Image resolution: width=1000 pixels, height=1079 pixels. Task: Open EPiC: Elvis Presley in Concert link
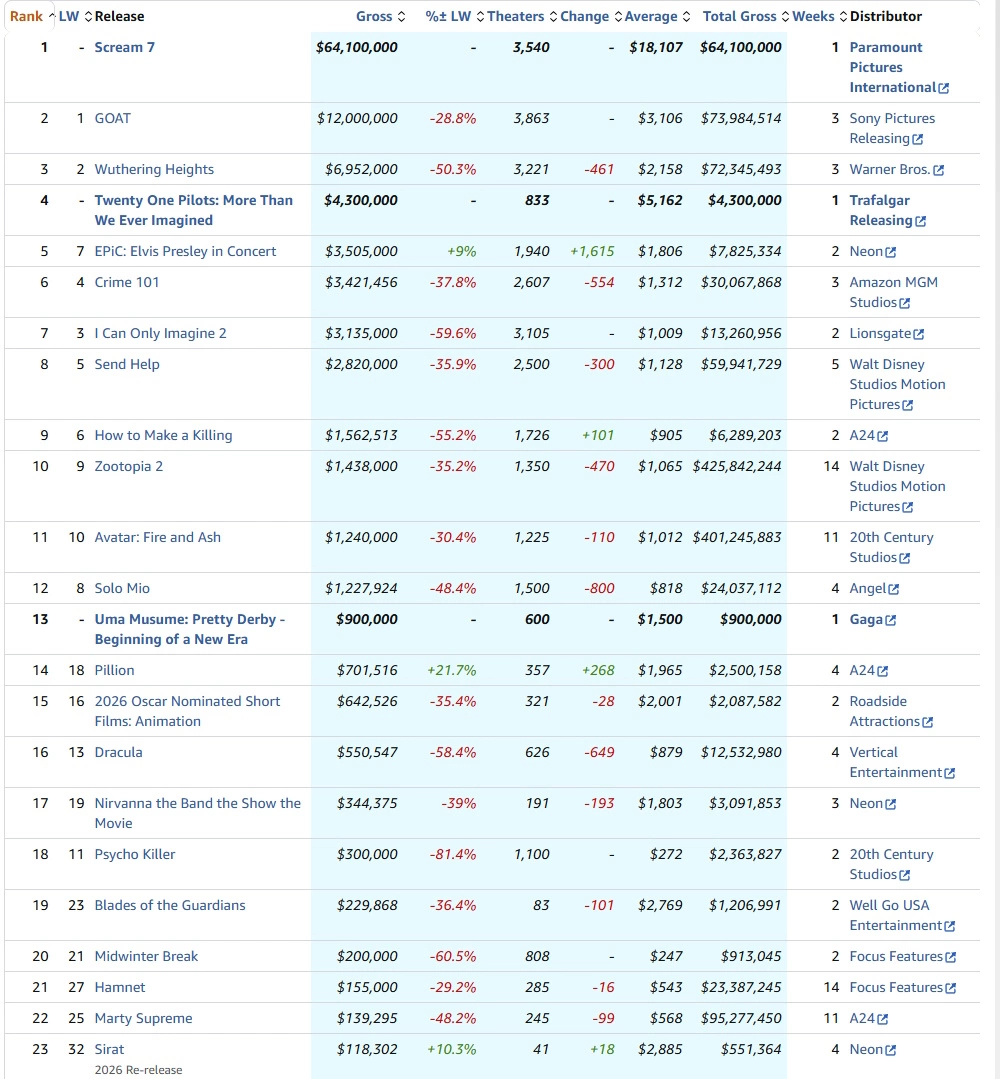[185, 251]
